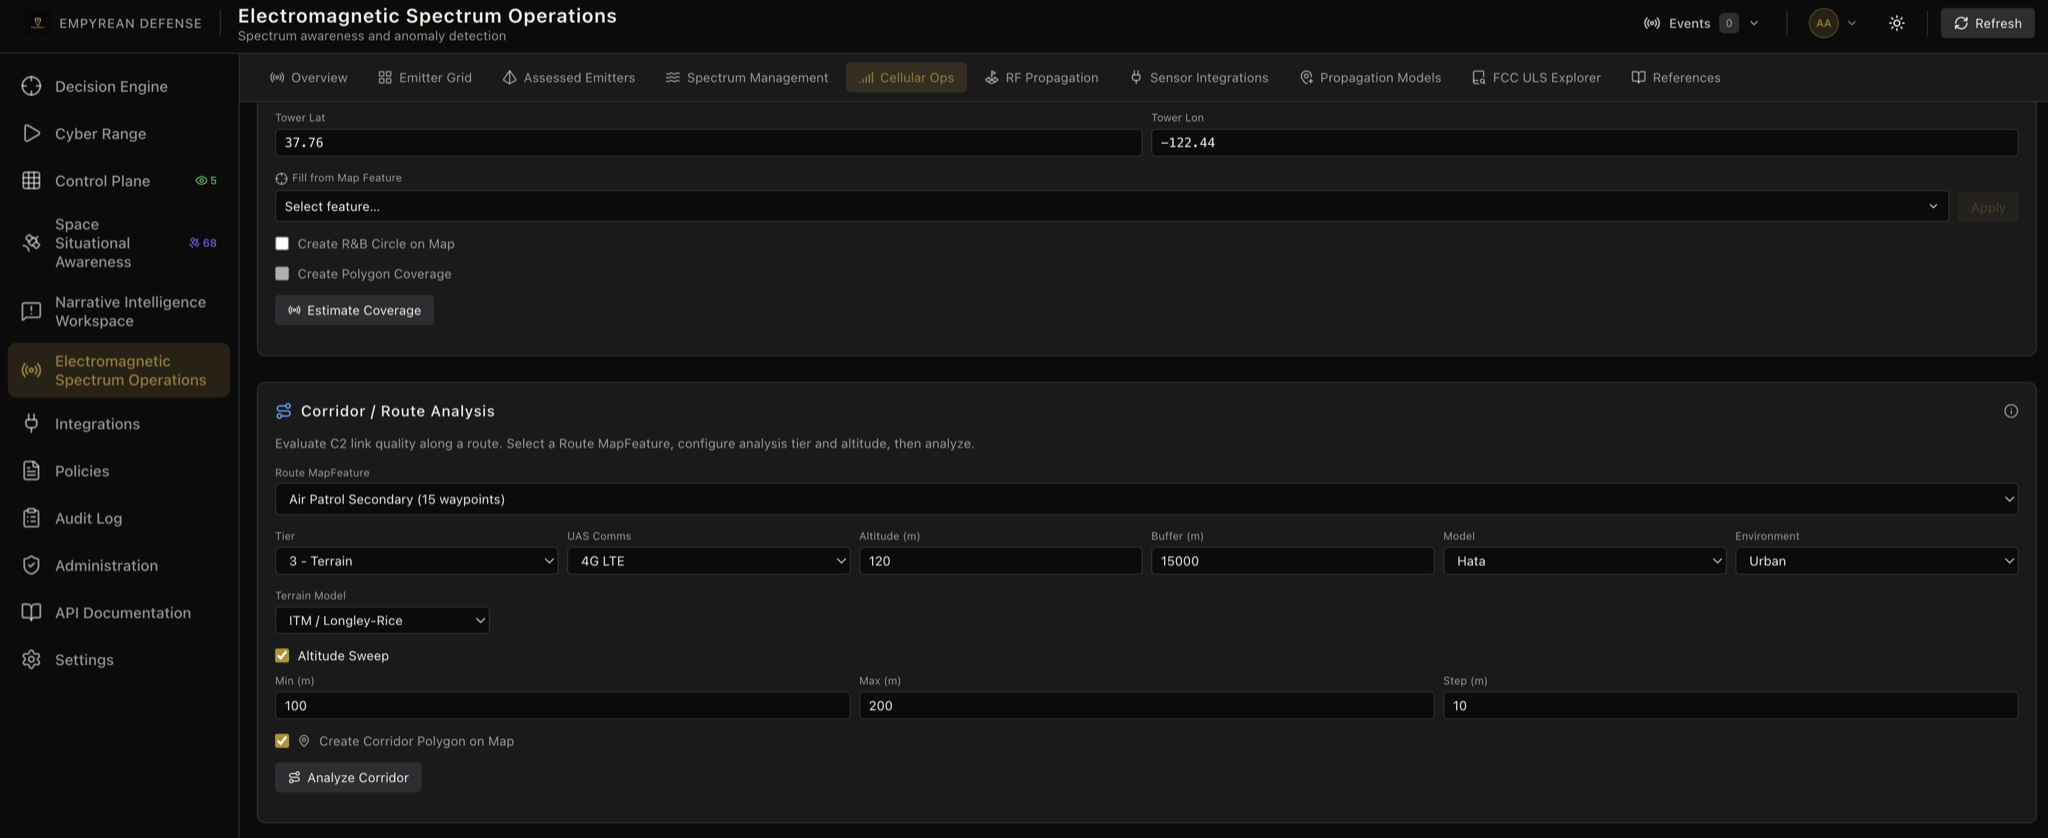This screenshot has height=838, width=2048.
Task: Click the Analyze Corridor button
Action: pos(348,777)
